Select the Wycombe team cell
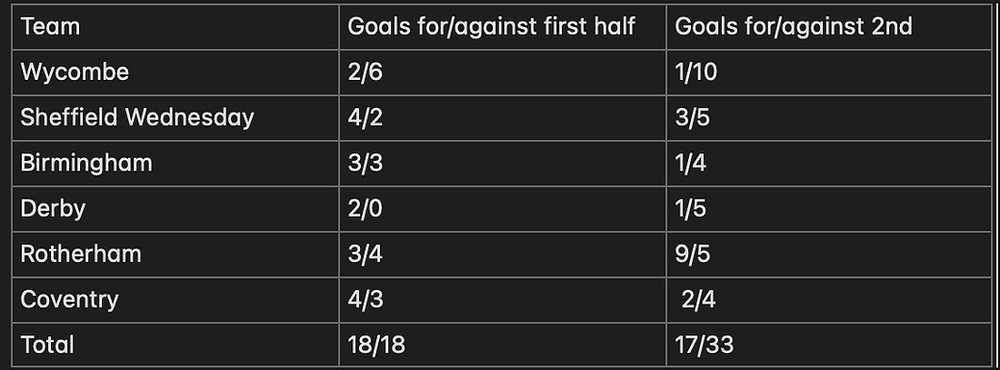The width and height of the screenshot is (1000, 370). pyautogui.click(x=175, y=72)
